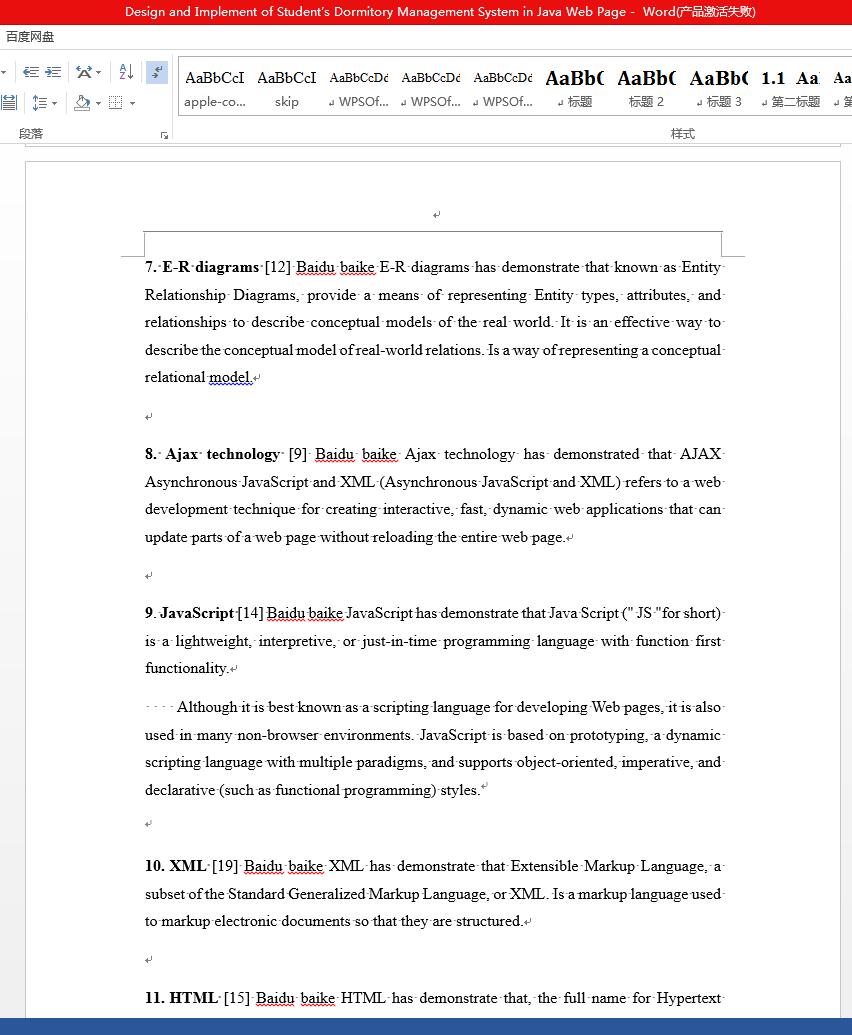Screen dimensions: 852x1035
Task: Click the Increase Indent icon
Action: [x=53, y=72]
